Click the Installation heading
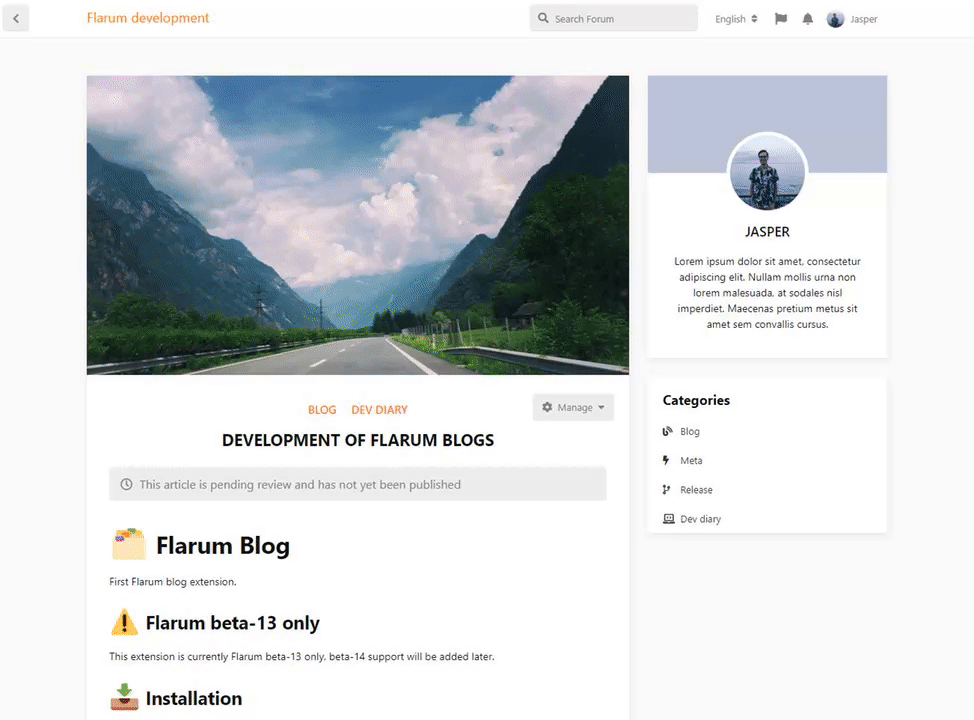 pos(194,699)
